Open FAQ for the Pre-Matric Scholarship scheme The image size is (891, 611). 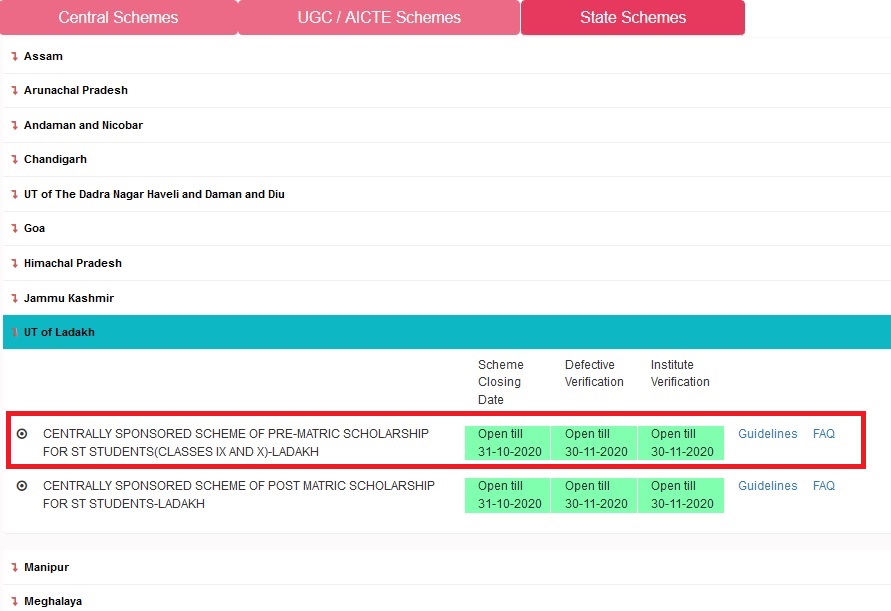point(824,434)
